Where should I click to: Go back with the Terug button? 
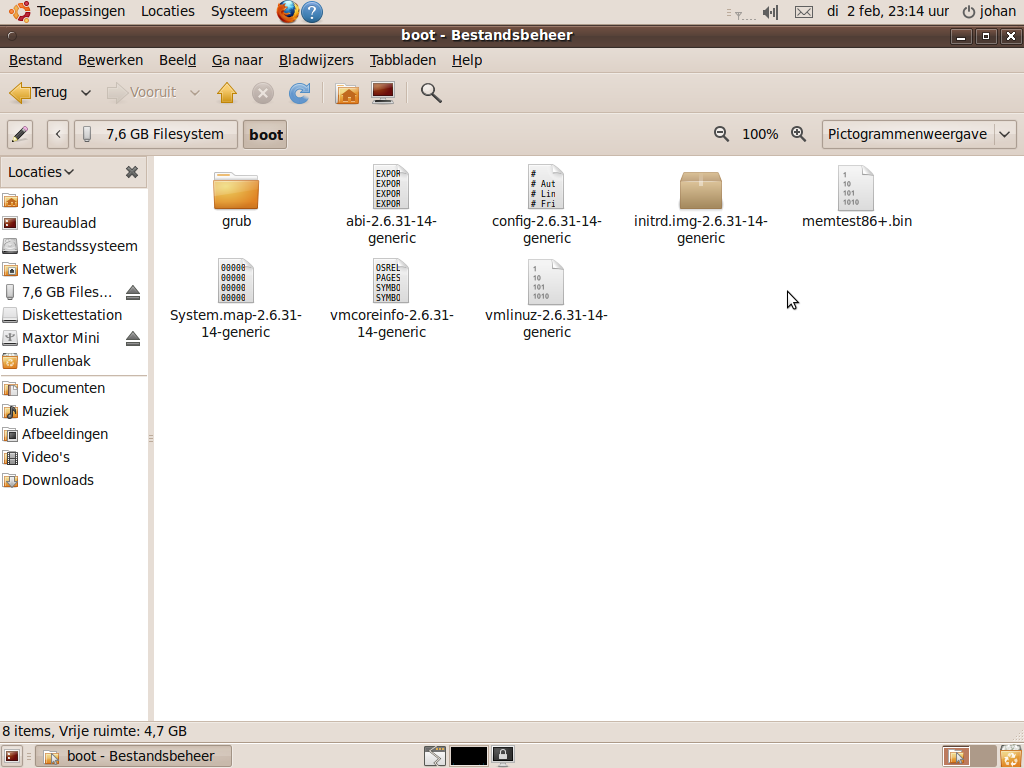point(39,93)
